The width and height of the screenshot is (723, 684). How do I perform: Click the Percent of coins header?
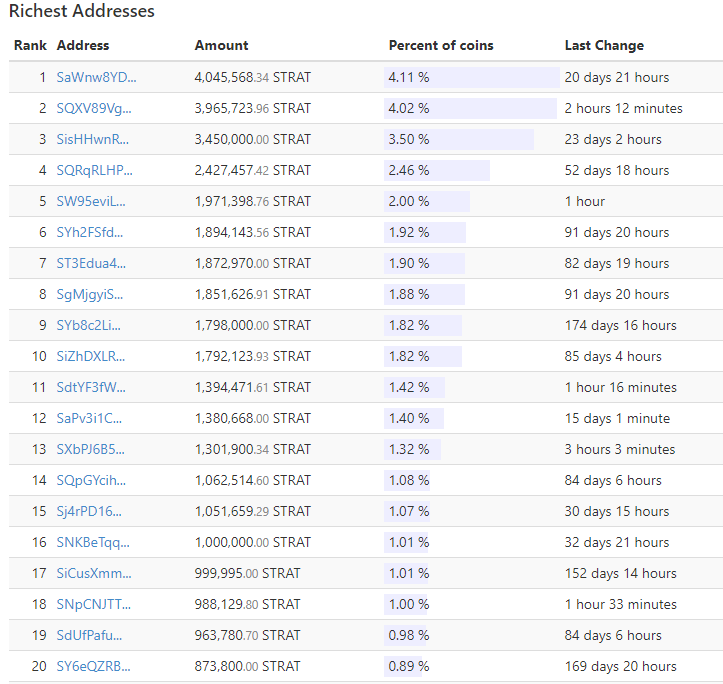click(441, 45)
